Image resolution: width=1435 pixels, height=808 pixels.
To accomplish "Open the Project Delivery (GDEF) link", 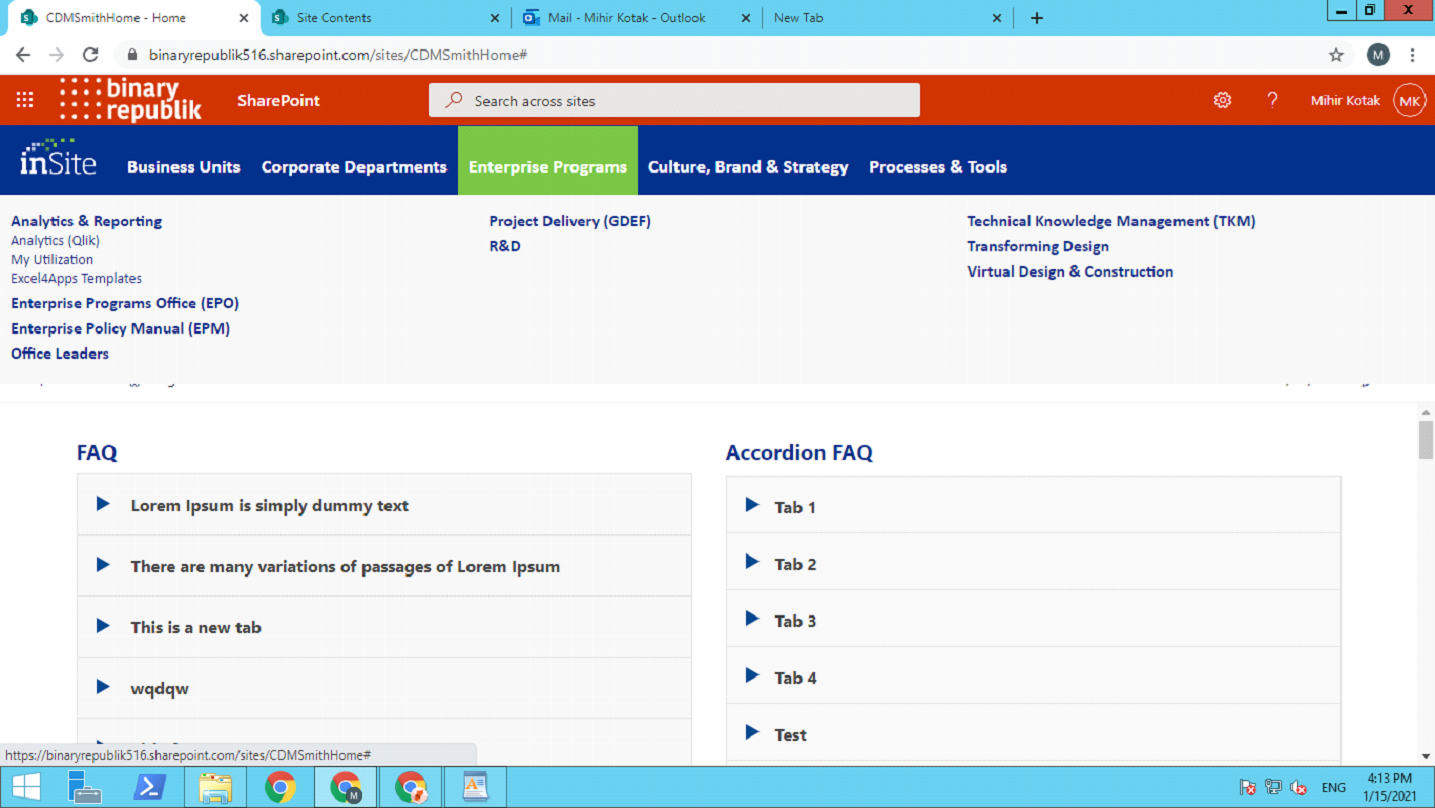I will pos(570,221).
